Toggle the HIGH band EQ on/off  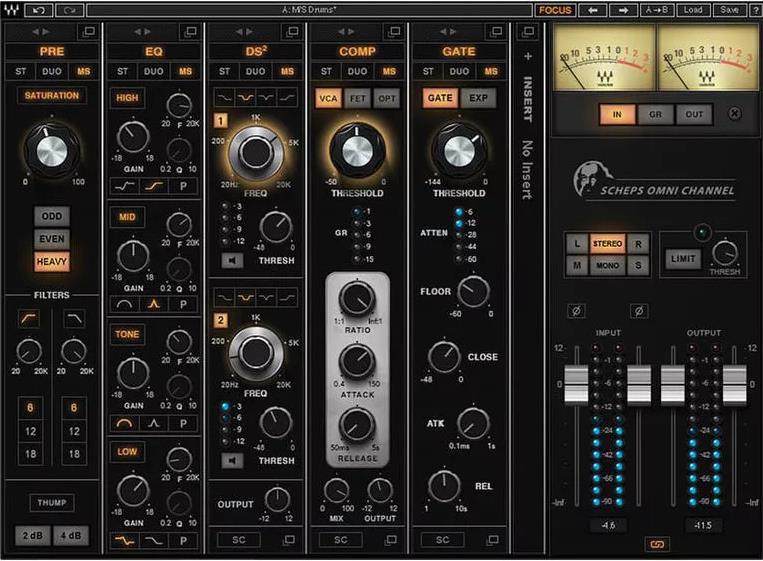point(127,98)
